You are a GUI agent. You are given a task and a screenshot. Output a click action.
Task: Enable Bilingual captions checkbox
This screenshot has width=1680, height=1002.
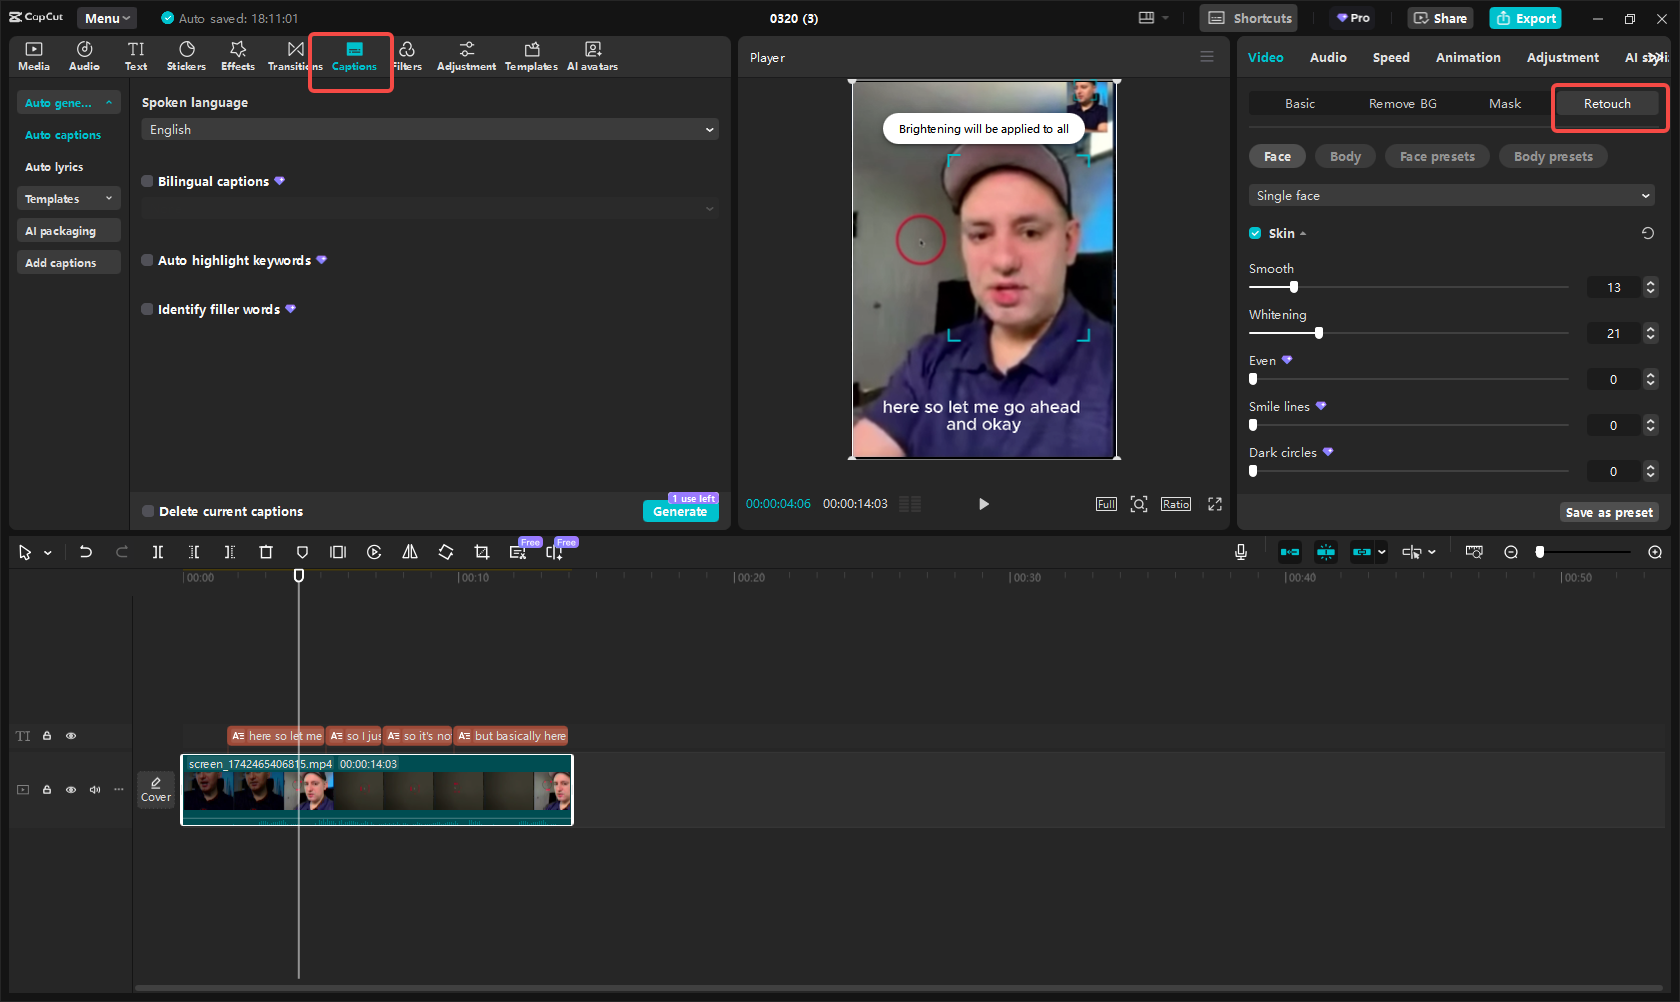pos(148,181)
